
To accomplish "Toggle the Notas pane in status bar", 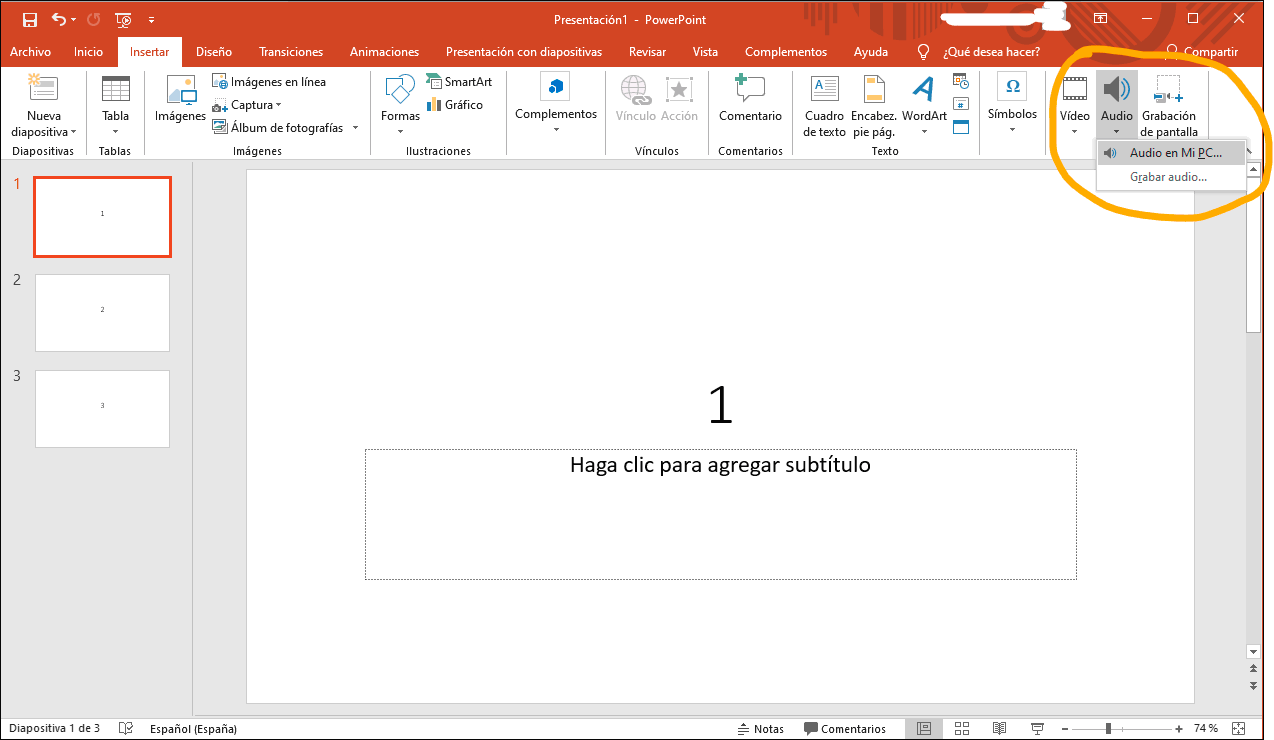I will coord(760,728).
